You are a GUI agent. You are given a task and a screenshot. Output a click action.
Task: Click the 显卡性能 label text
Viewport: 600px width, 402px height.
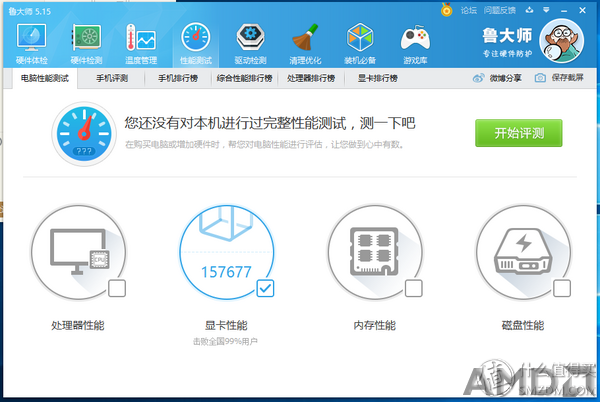point(226,326)
